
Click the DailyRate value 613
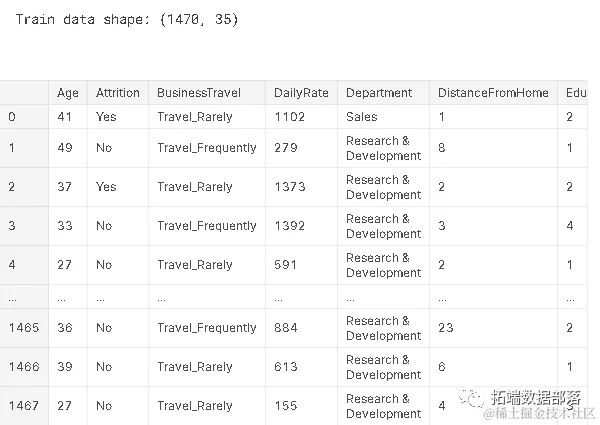(x=285, y=367)
